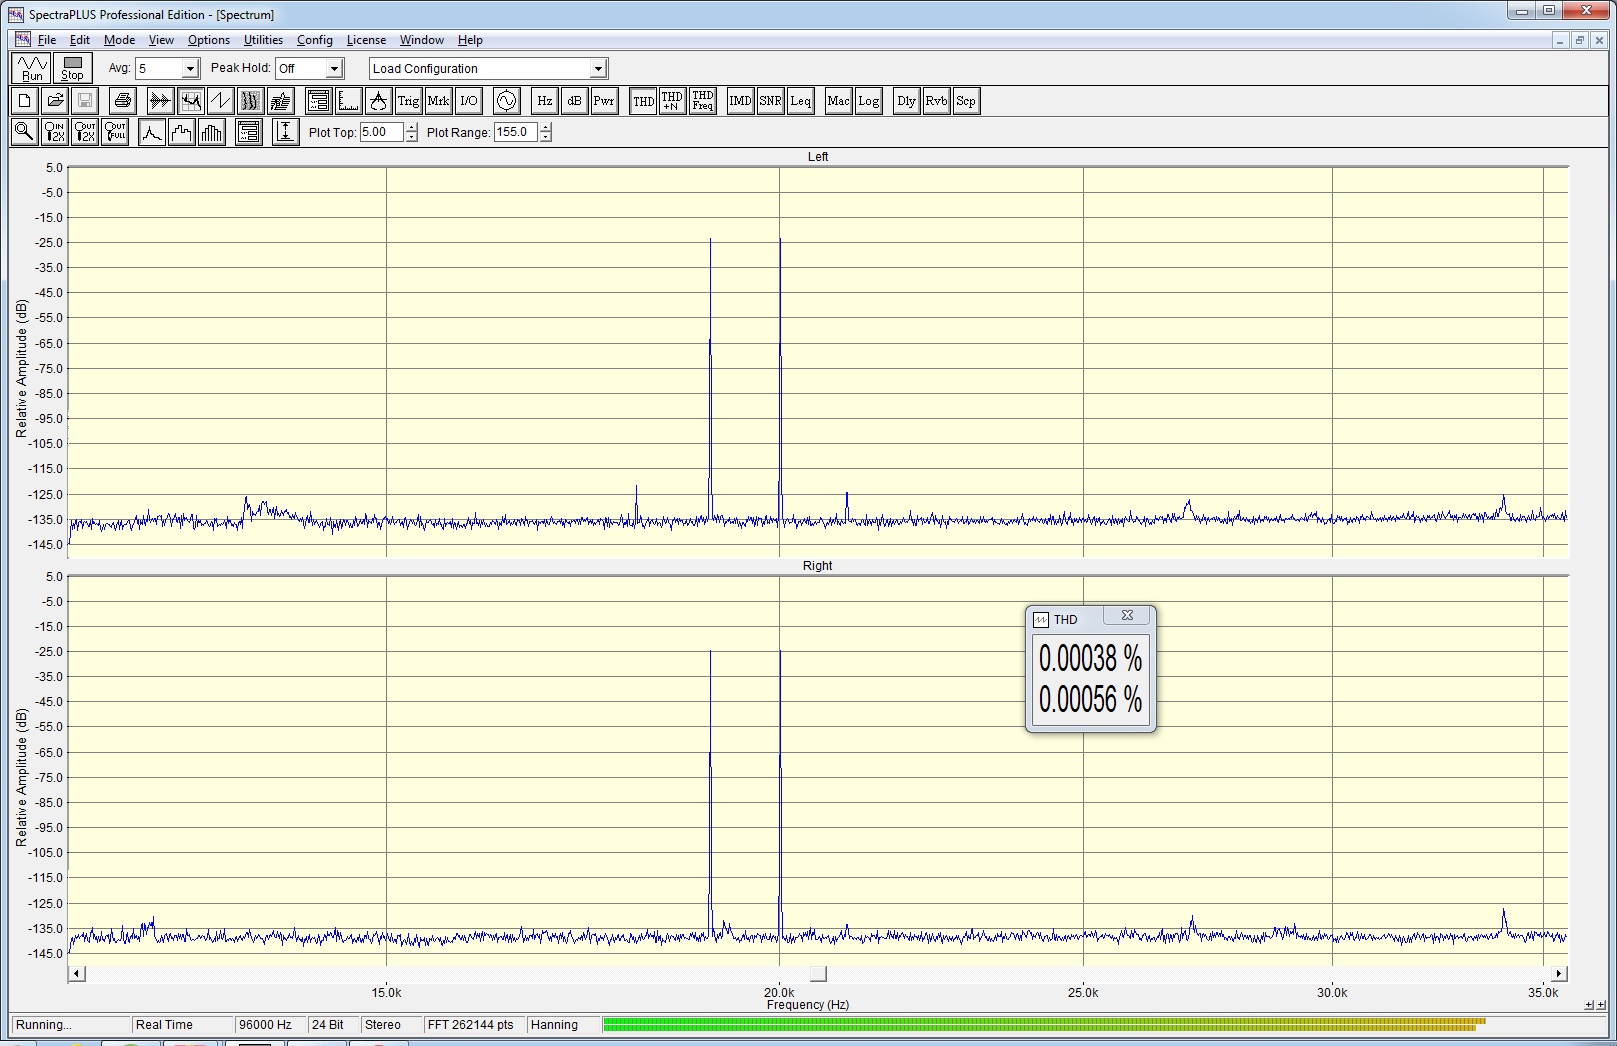This screenshot has height=1046, width=1617.
Task: Click the Mrk markers button
Action: pyautogui.click(x=438, y=101)
